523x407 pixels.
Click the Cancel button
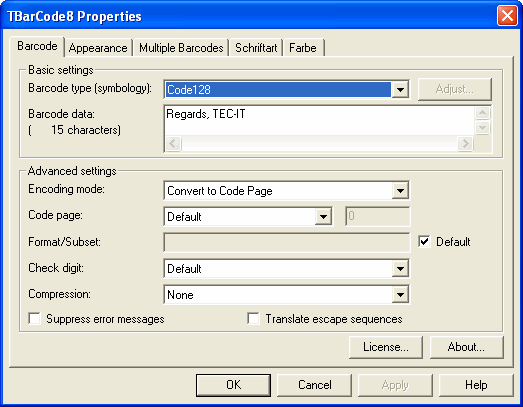[315, 385]
